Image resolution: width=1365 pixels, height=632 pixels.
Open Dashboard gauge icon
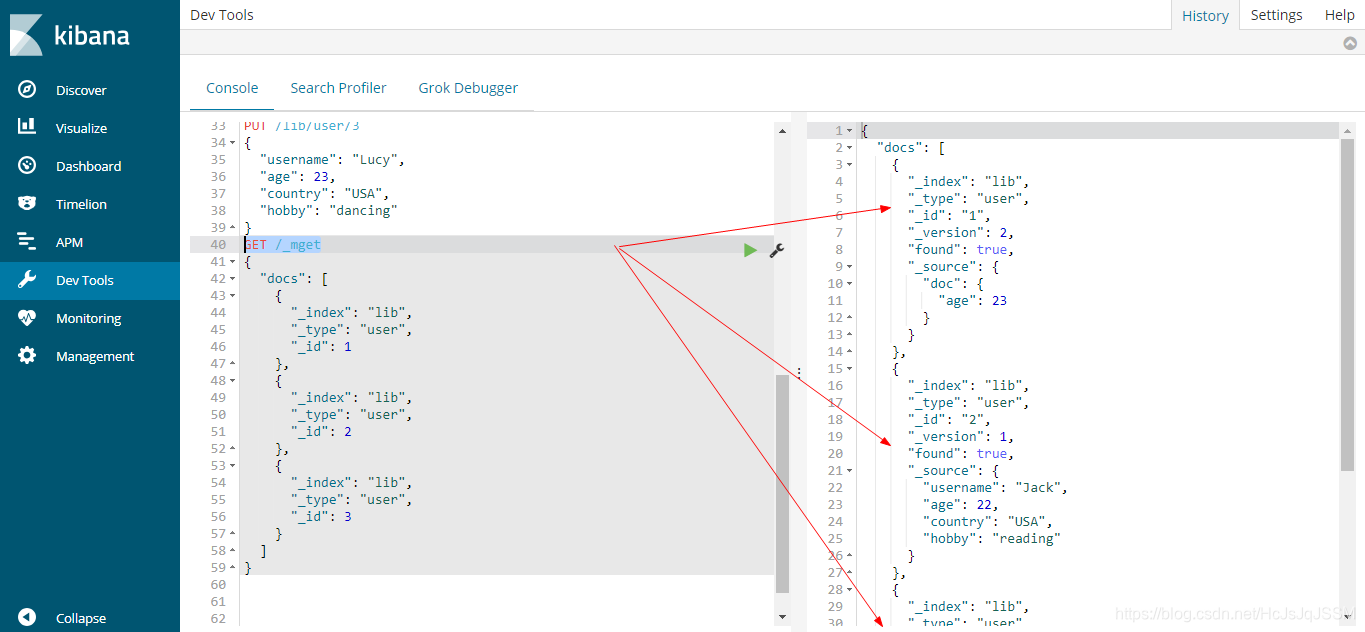[27, 165]
